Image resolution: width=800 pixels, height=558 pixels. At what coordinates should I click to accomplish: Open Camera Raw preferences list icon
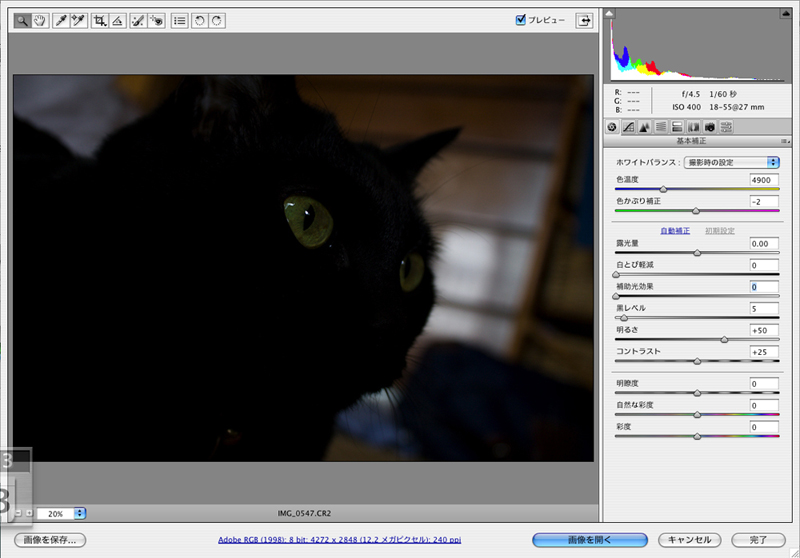tap(180, 21)
